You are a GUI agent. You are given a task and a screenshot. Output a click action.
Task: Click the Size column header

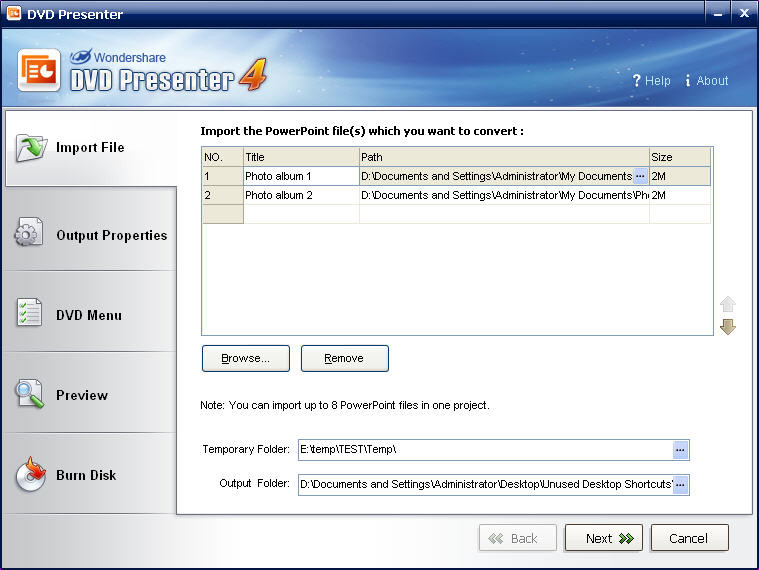pos(680,157)
